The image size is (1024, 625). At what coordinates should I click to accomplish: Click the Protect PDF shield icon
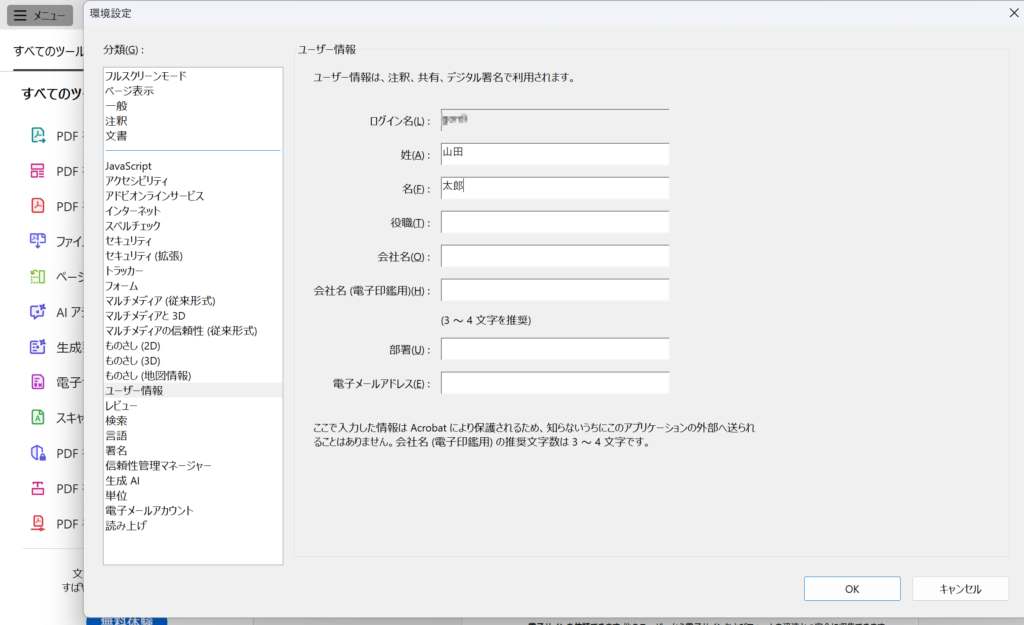pyautogui.click(x=38, y=453)
